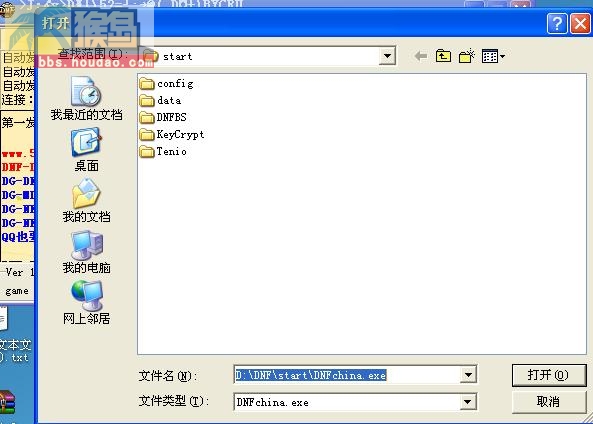This screenshot has width=593, height=424.
Task: Click the WinRAR archive desktop icon
Action: click(x=7, y=403)
